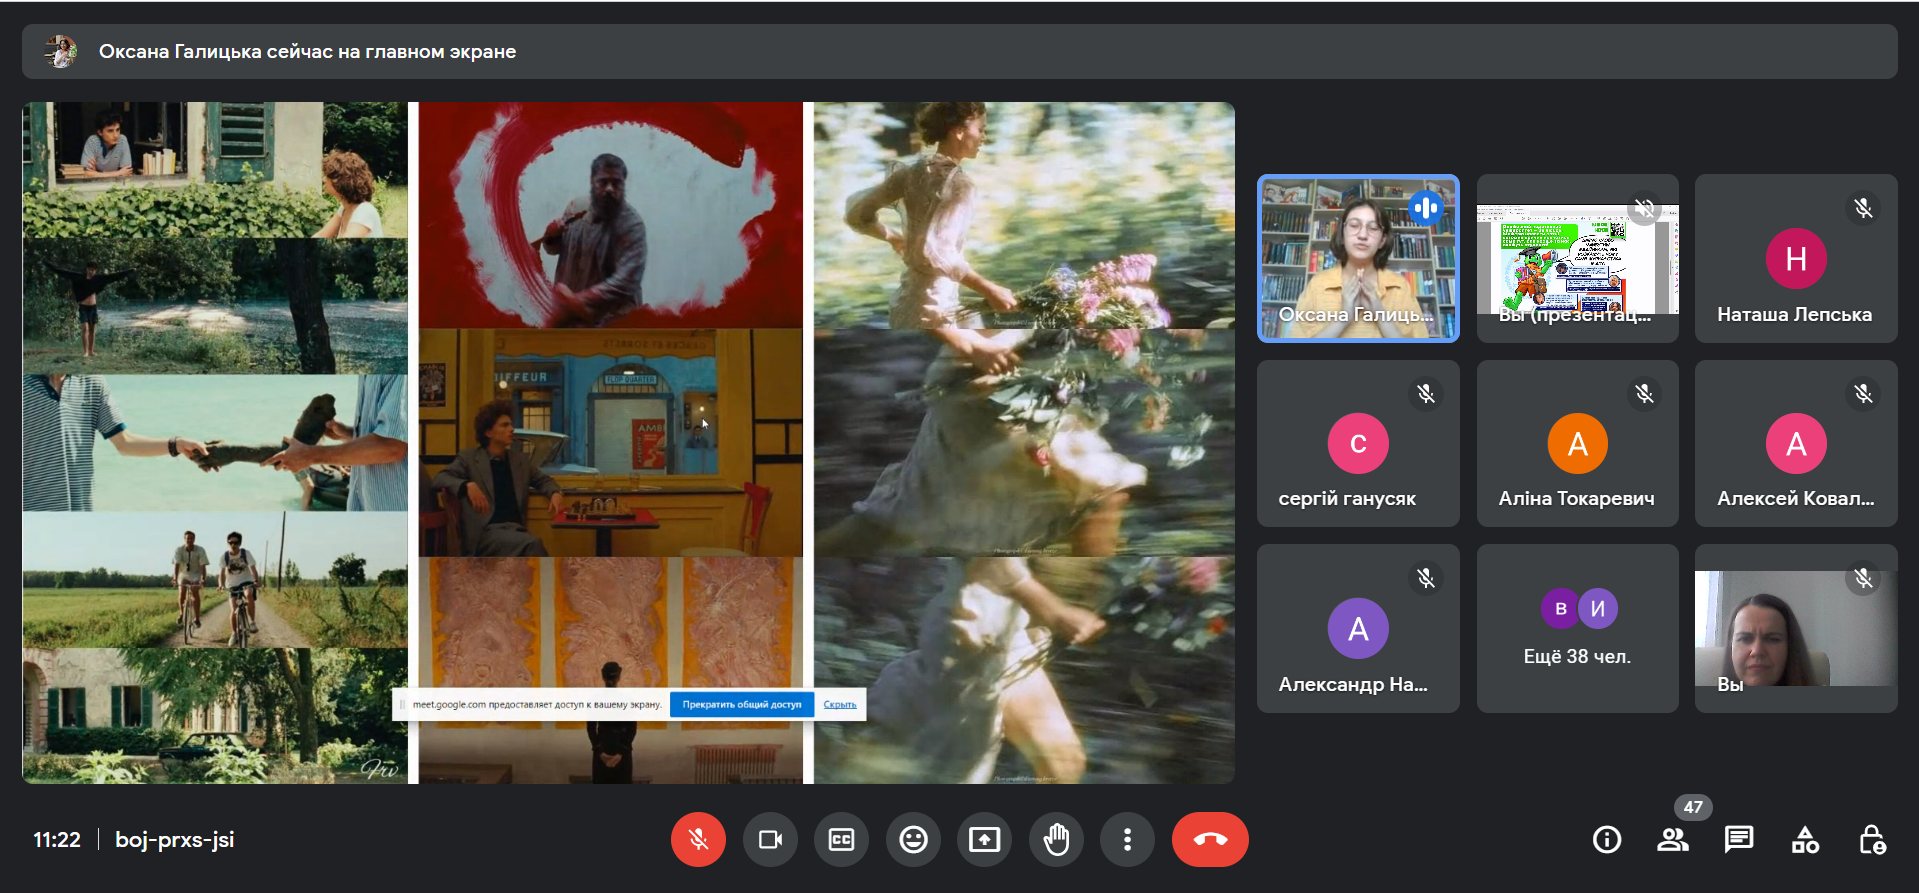The height and width of the screenshot is (893, 1919).
Task: Open the participants list icon
Action: pos(1673,840)
